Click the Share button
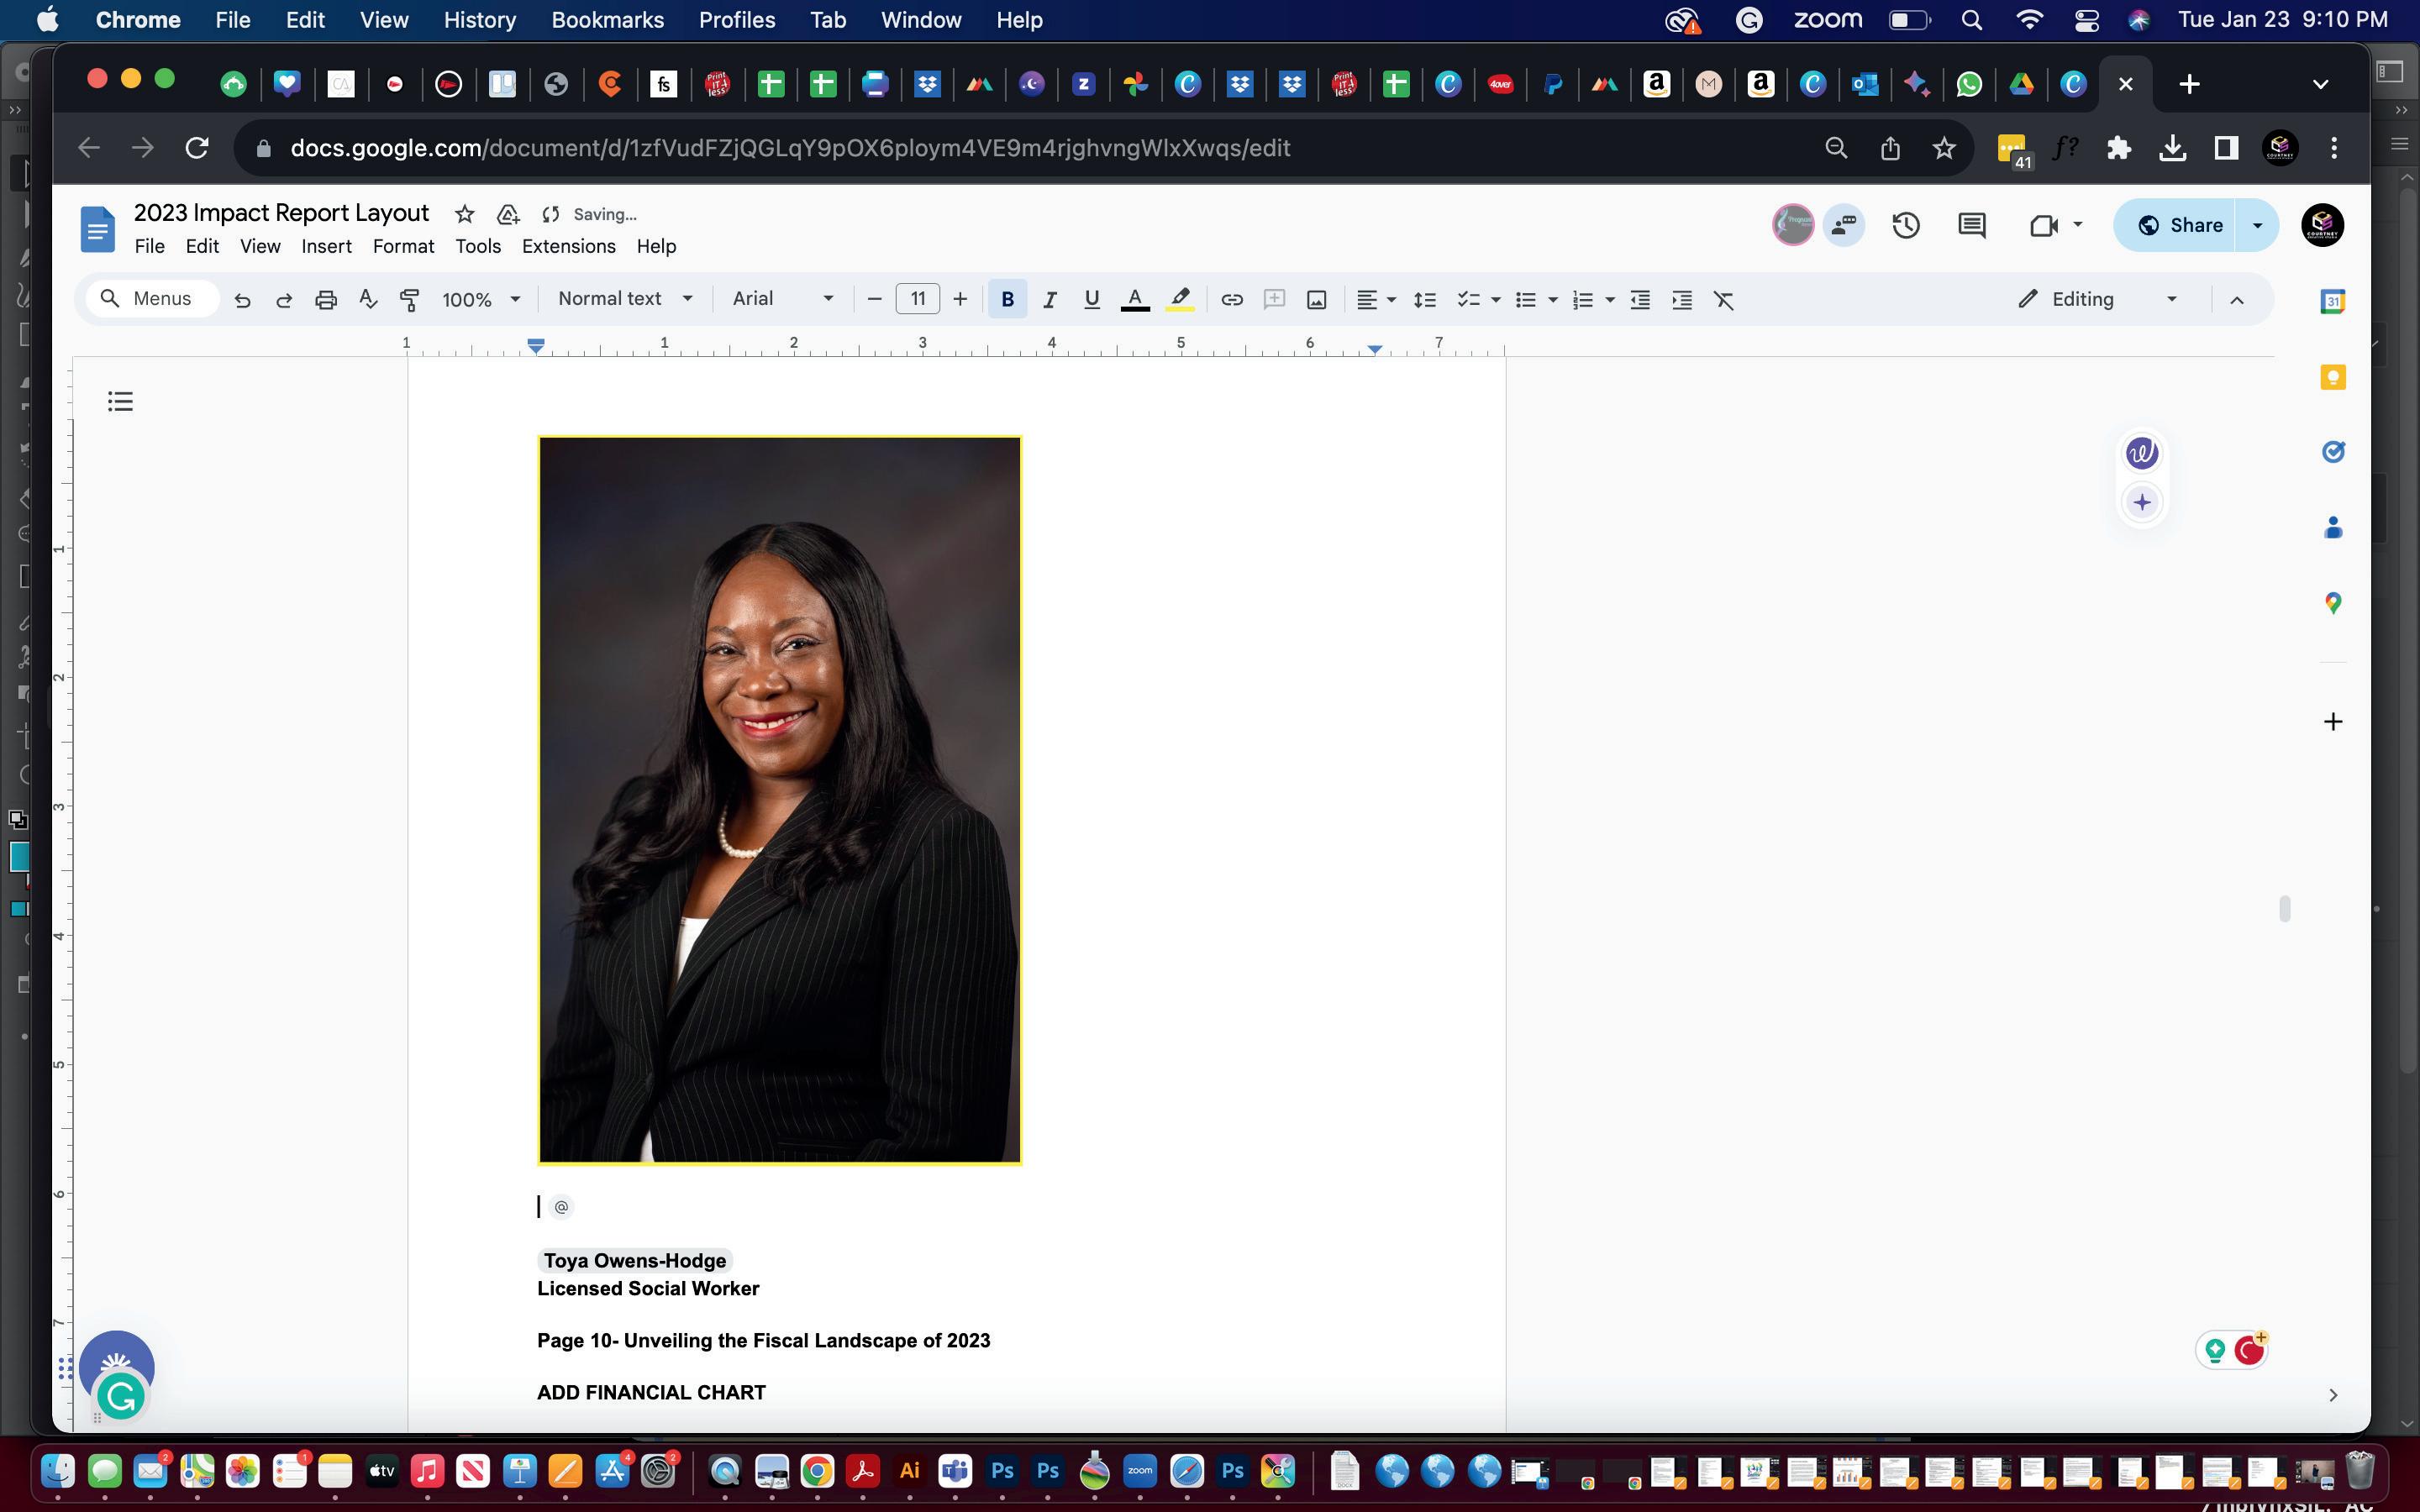This screenshot has width=2420, height=1512. tap(2180, 225)
